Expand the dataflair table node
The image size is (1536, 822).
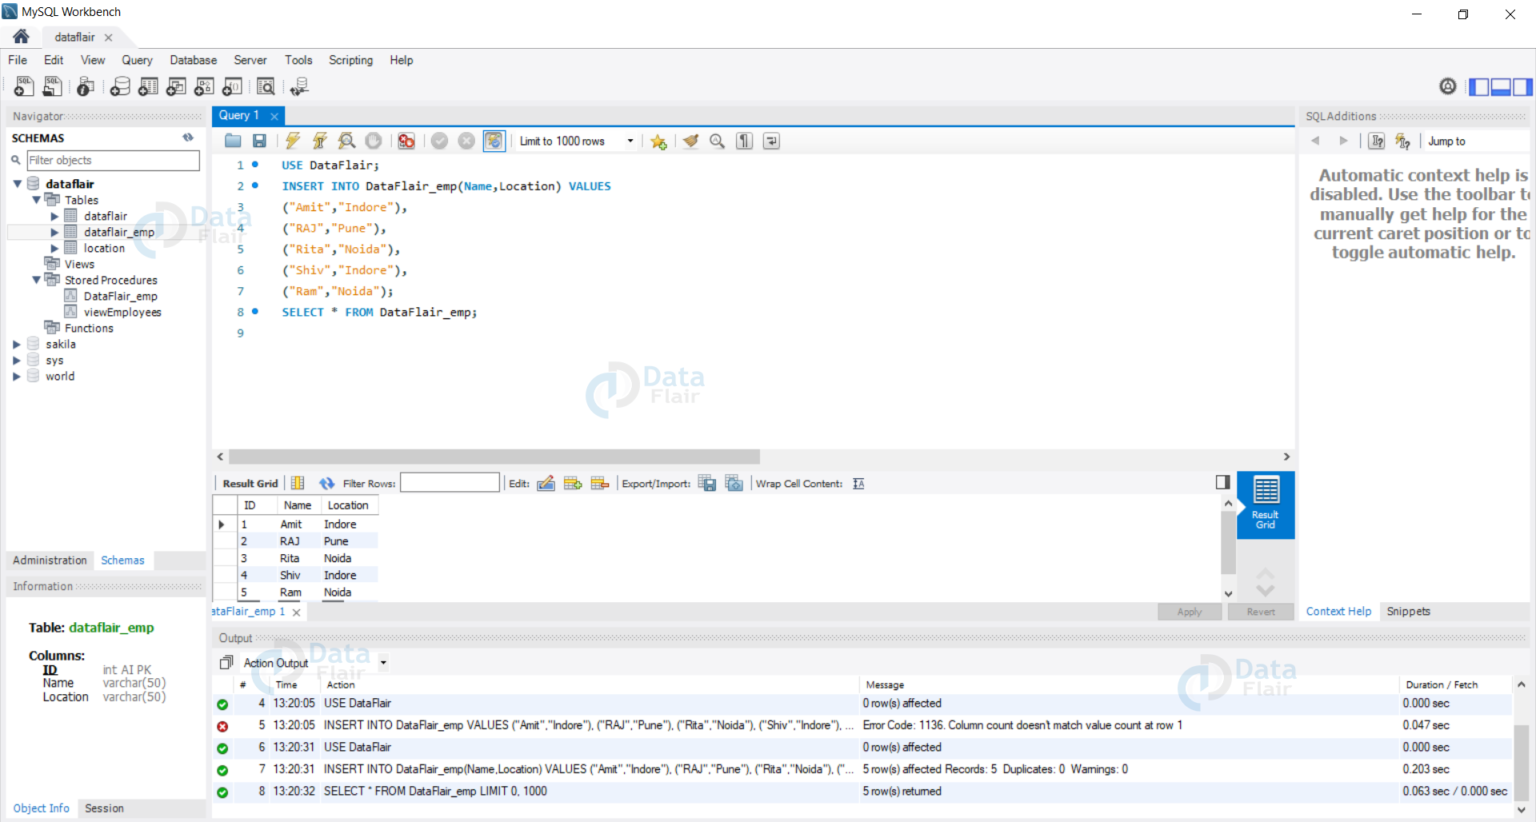click(55, 216)
